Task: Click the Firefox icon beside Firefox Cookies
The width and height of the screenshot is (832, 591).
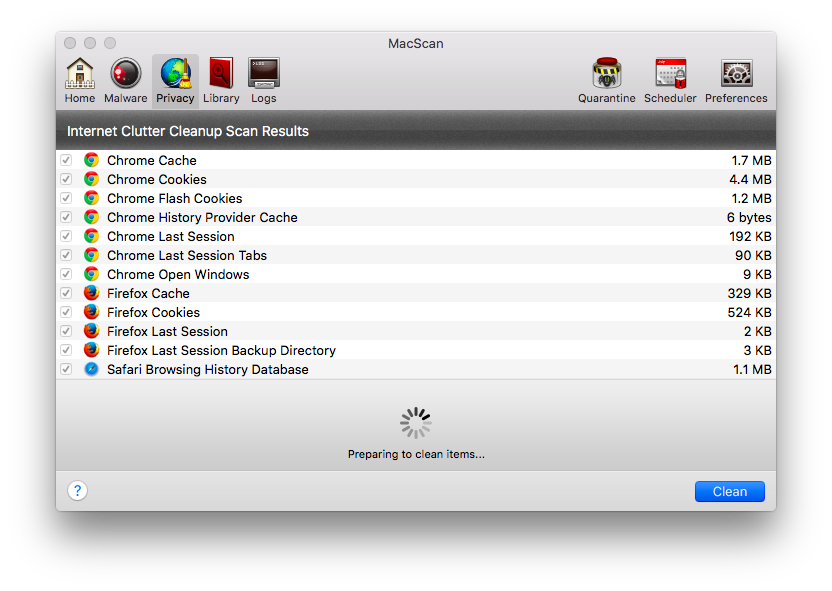Action: 91,312
